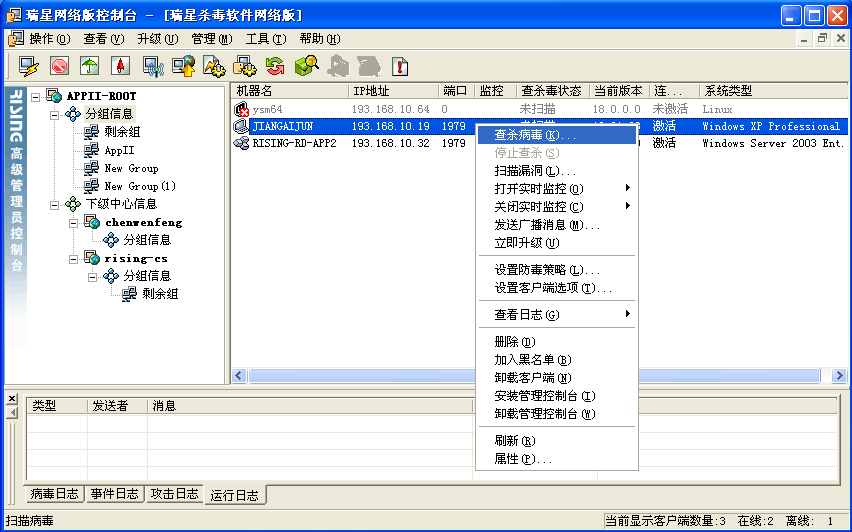Screen dimensions: 852x532
Task: Click the red stop-scan toolbar icon
Action: 59,66
